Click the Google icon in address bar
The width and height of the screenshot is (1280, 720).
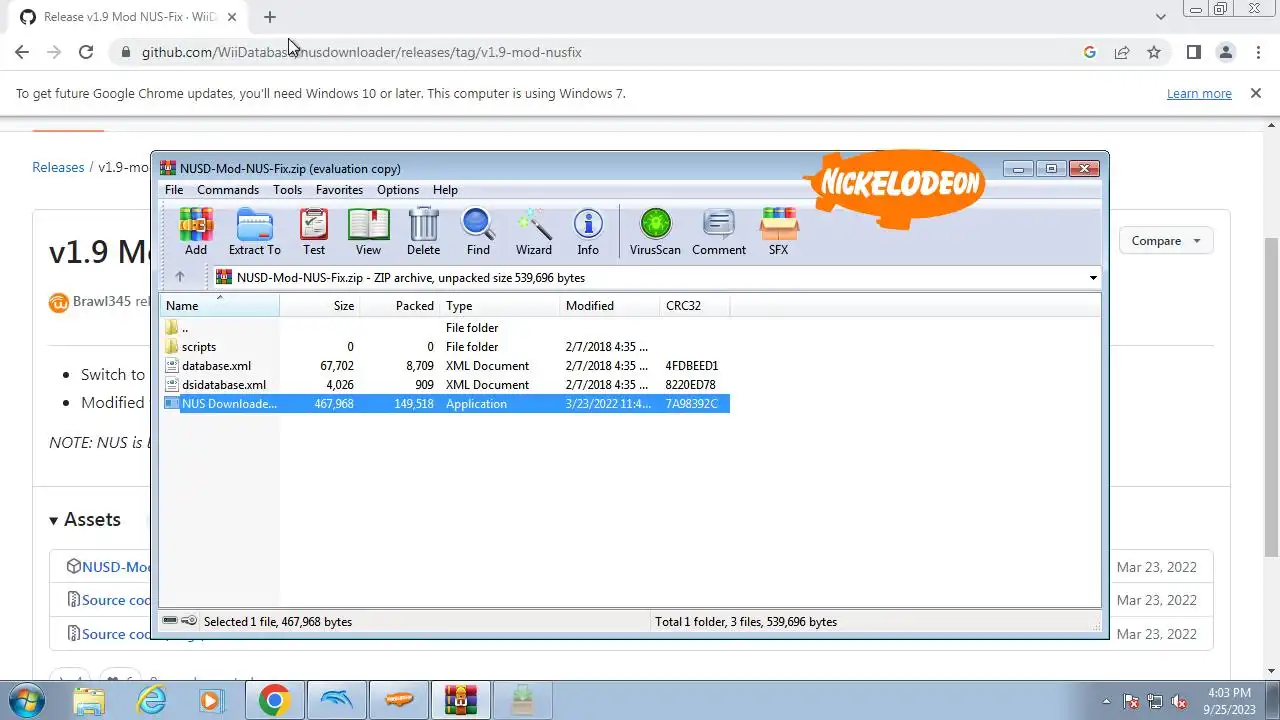pos(1090,52)
